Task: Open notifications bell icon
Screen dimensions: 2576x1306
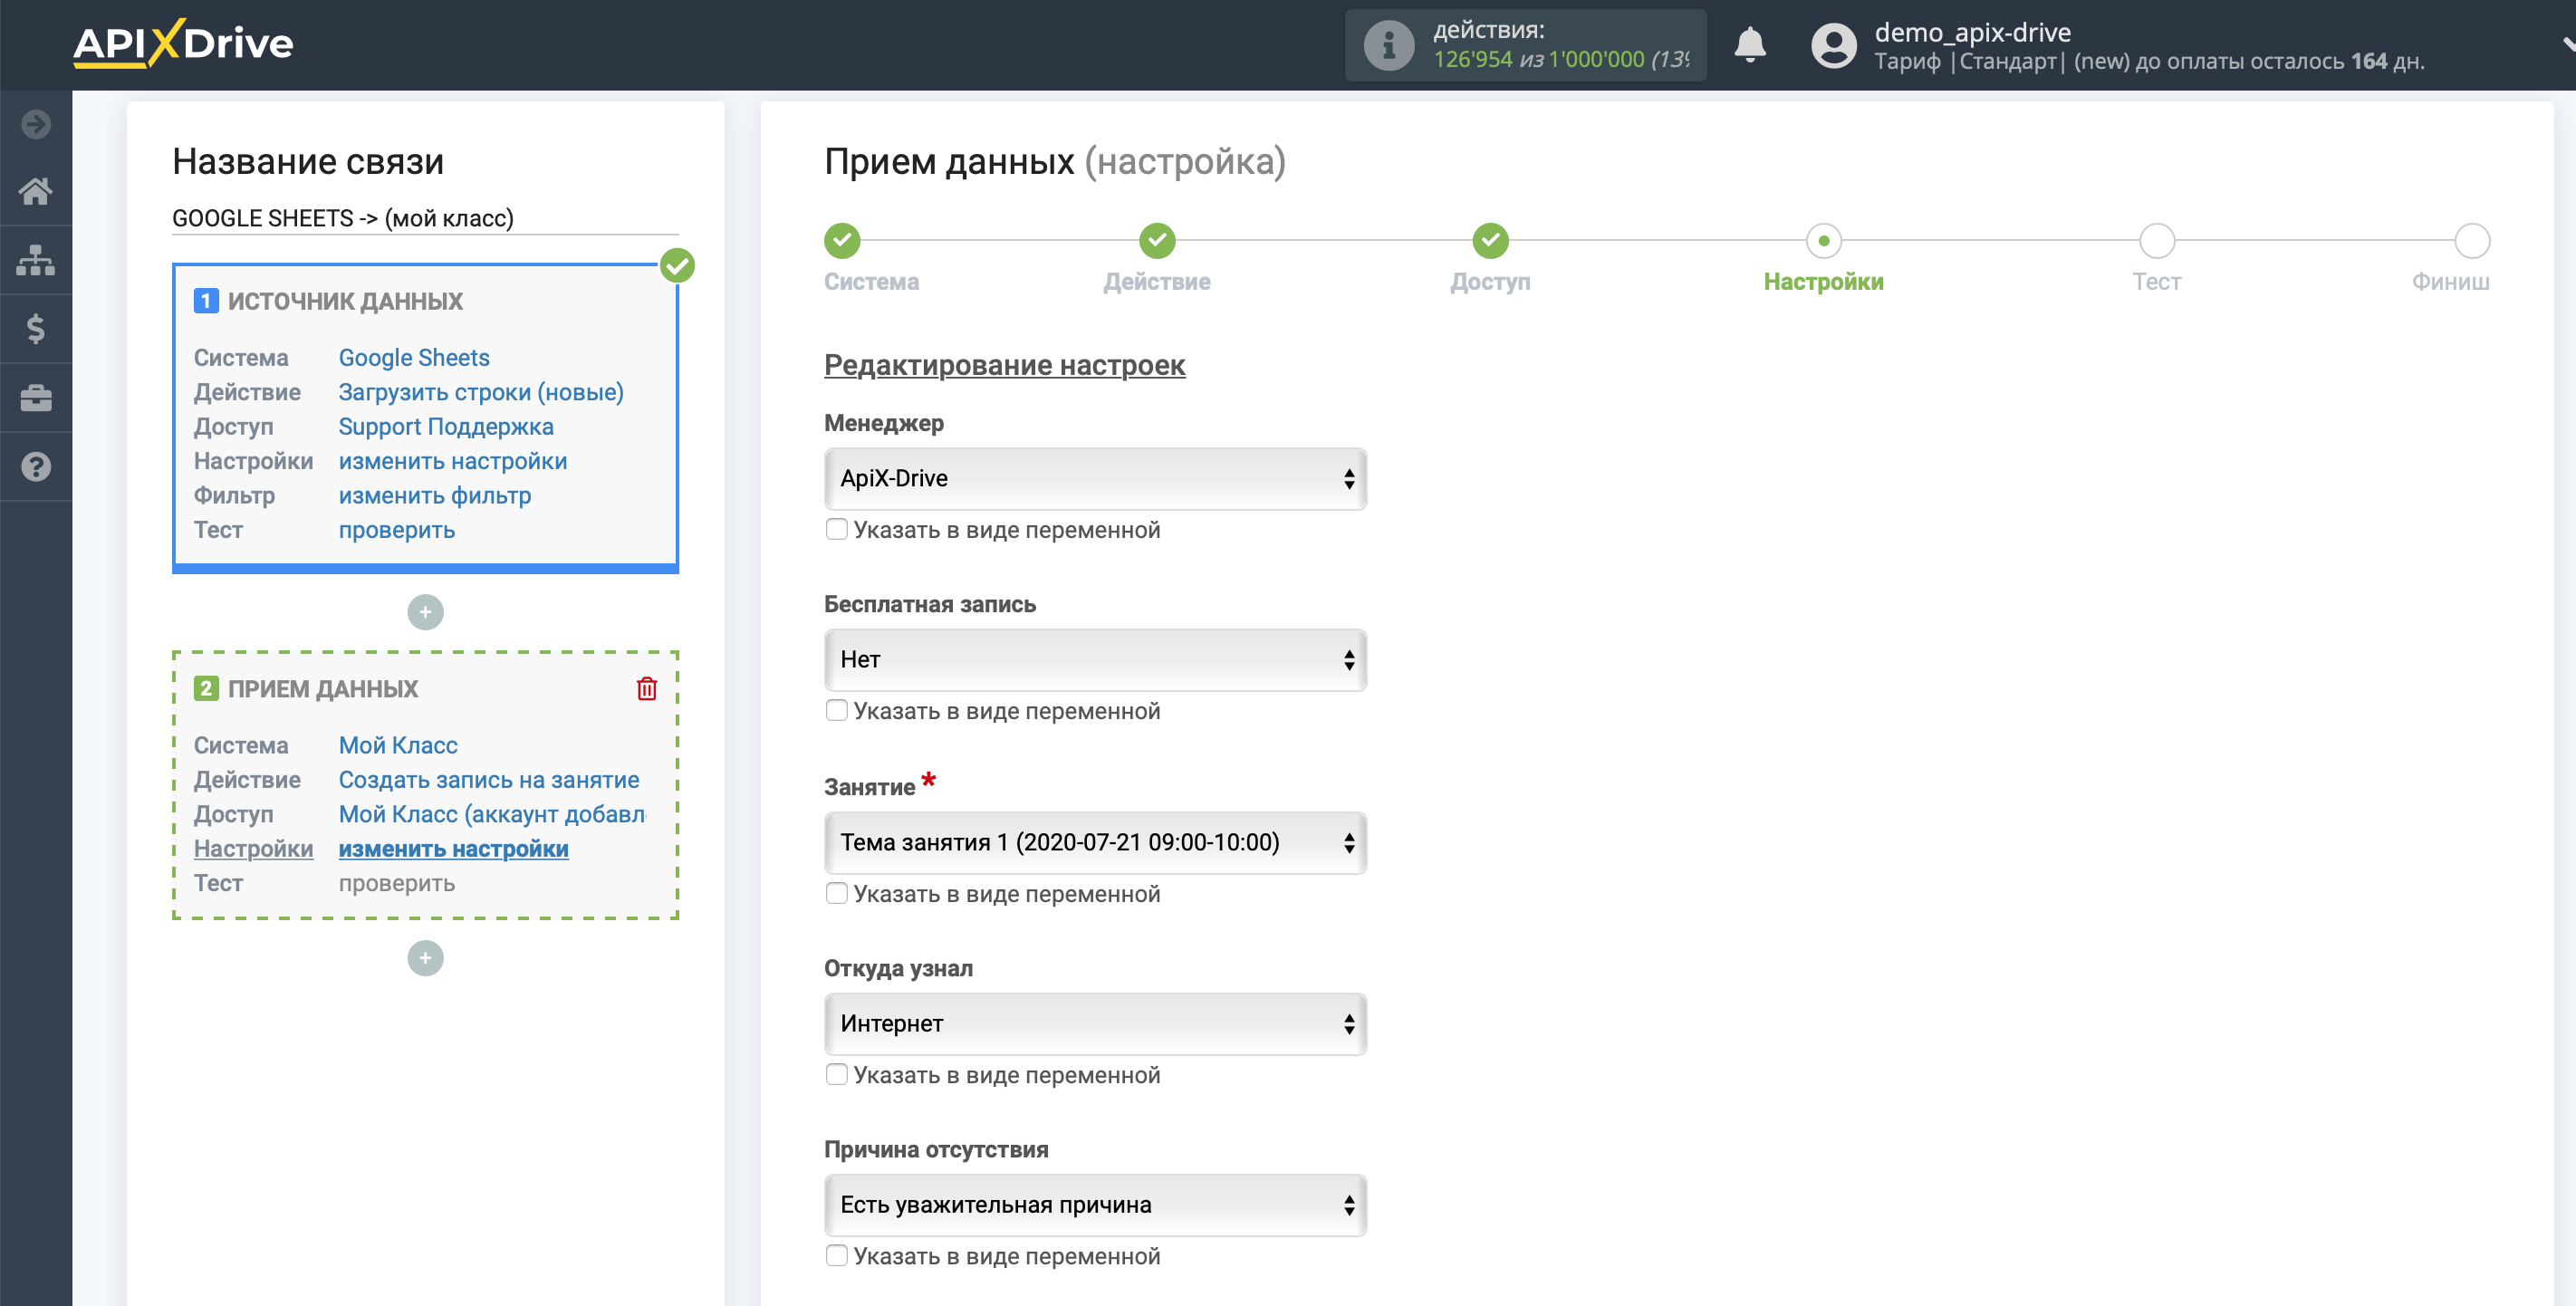Action: point(1750,45)
